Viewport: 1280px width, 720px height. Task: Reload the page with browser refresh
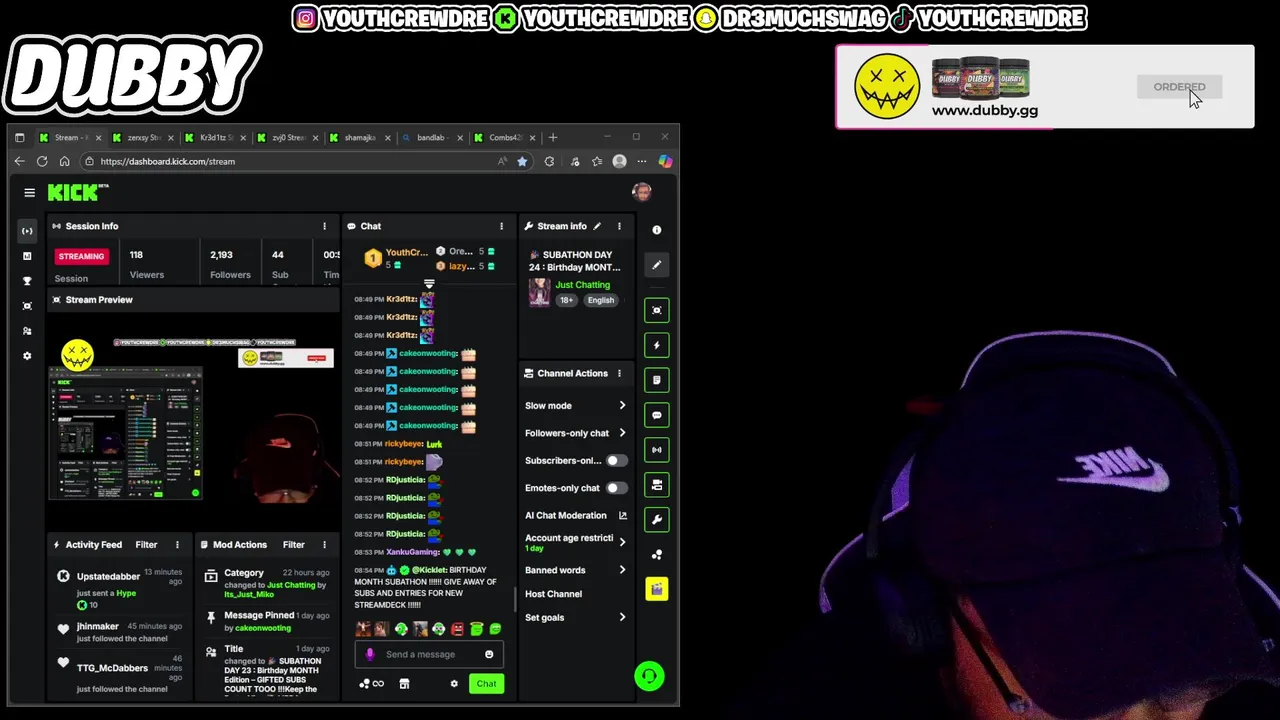pos(42,161)
